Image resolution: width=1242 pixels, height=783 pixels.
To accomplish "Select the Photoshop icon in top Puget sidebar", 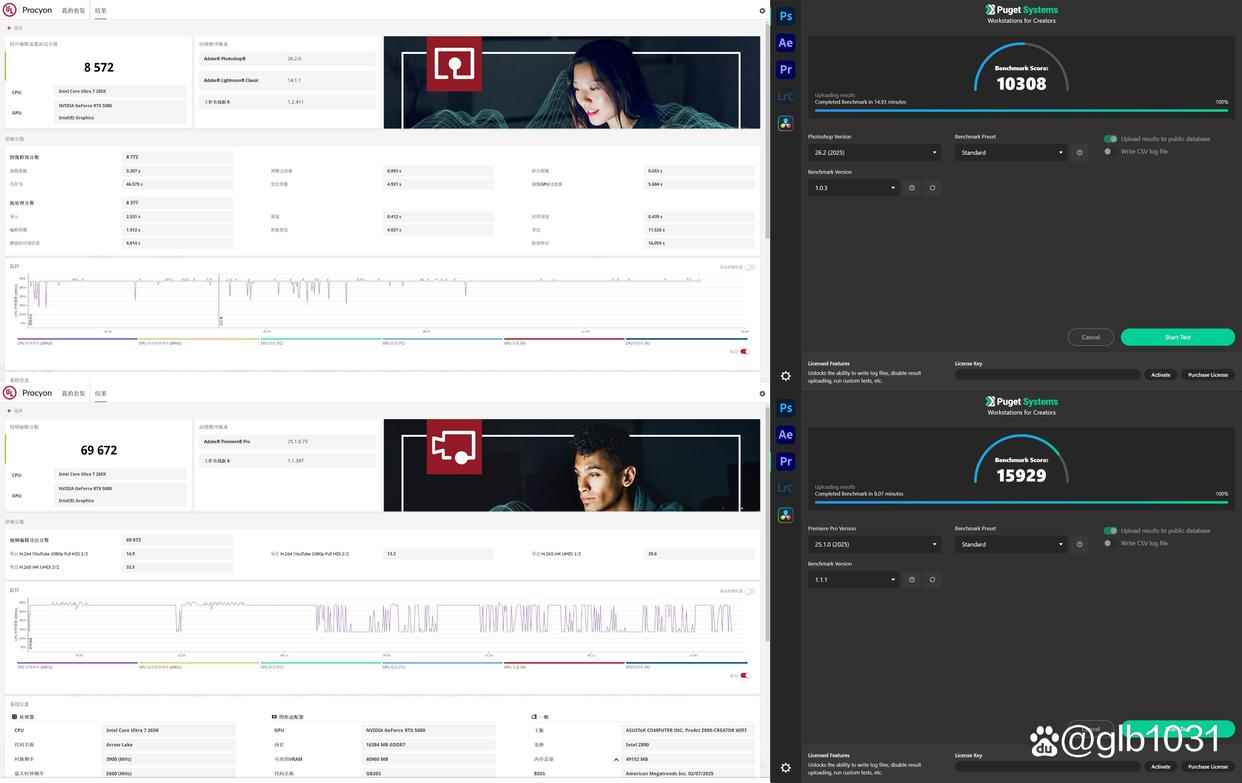I will click(785, 16).
